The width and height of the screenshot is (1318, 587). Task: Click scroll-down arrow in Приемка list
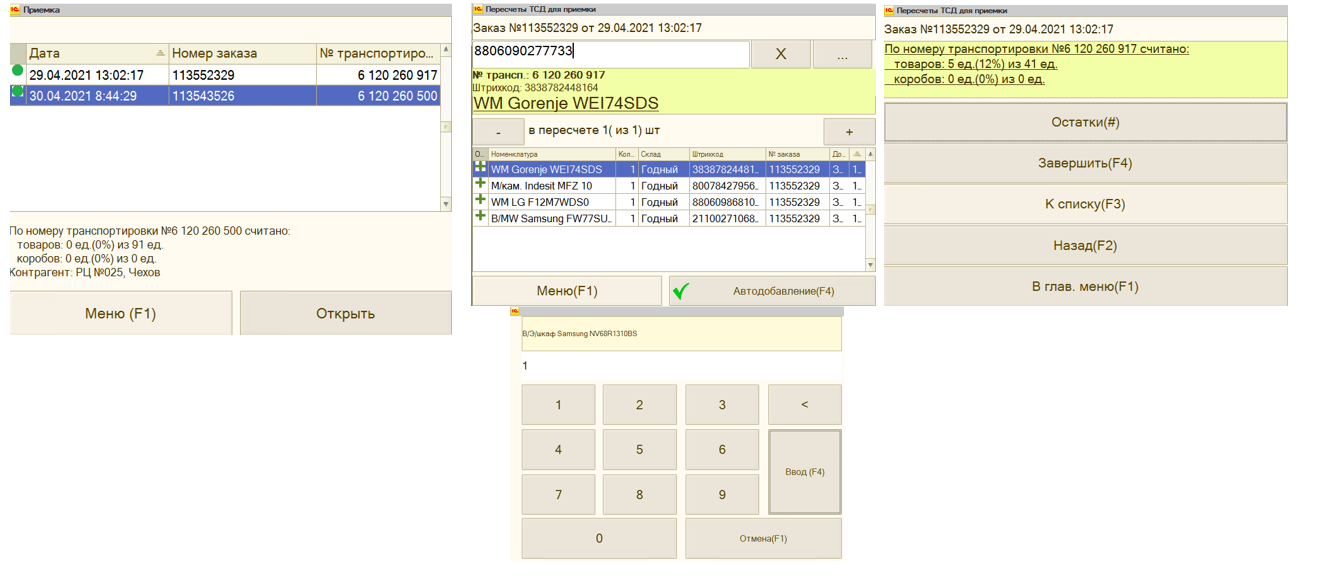[446, 204]
